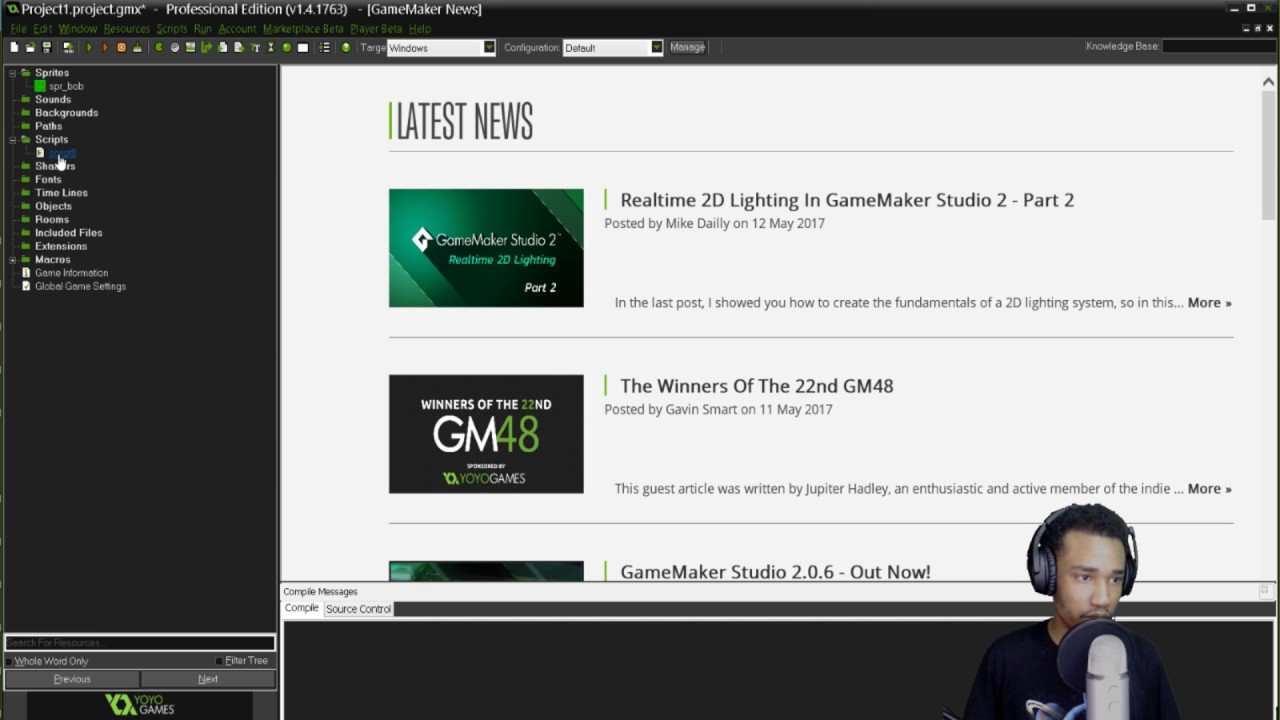The width and height of the screenshot is (1280, 720).
Task: Run in debug mode with orange play icon
Action: coord(105,47)
